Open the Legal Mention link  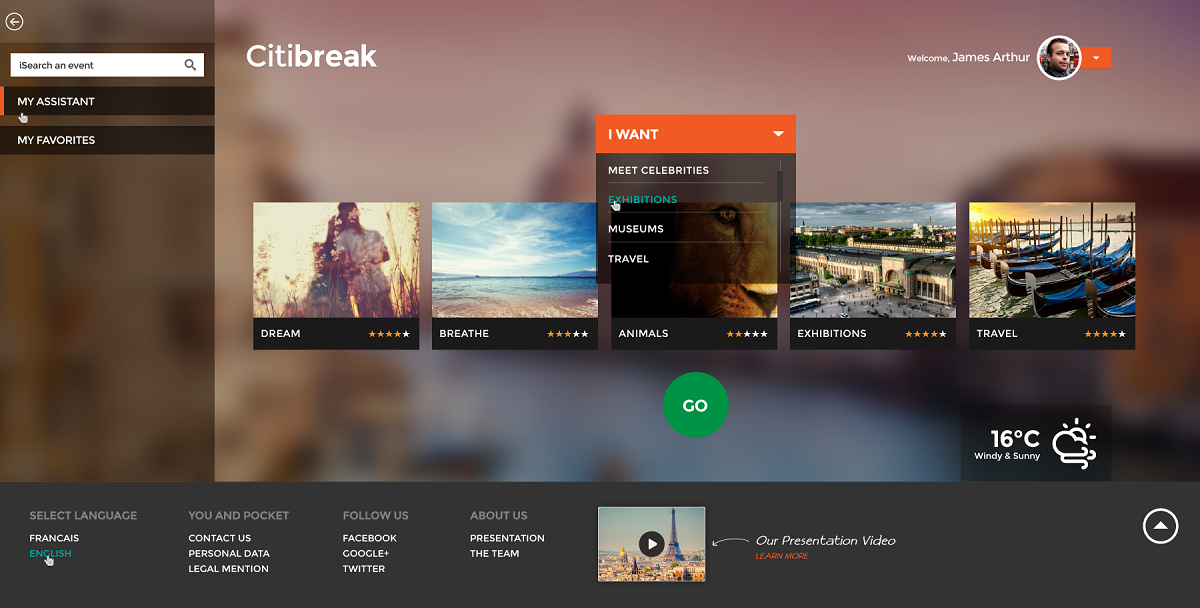[228, 569]
